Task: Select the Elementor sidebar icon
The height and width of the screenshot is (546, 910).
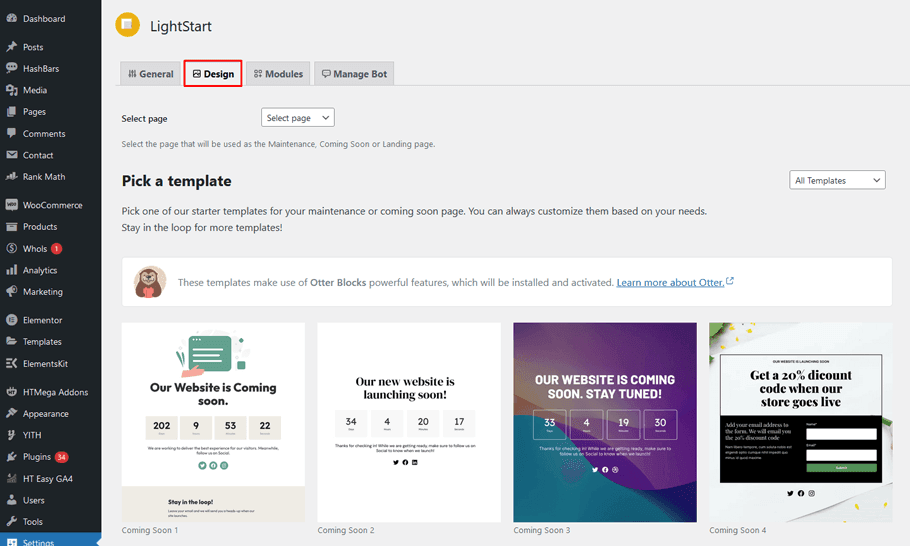Action: (x=12, y=320)
